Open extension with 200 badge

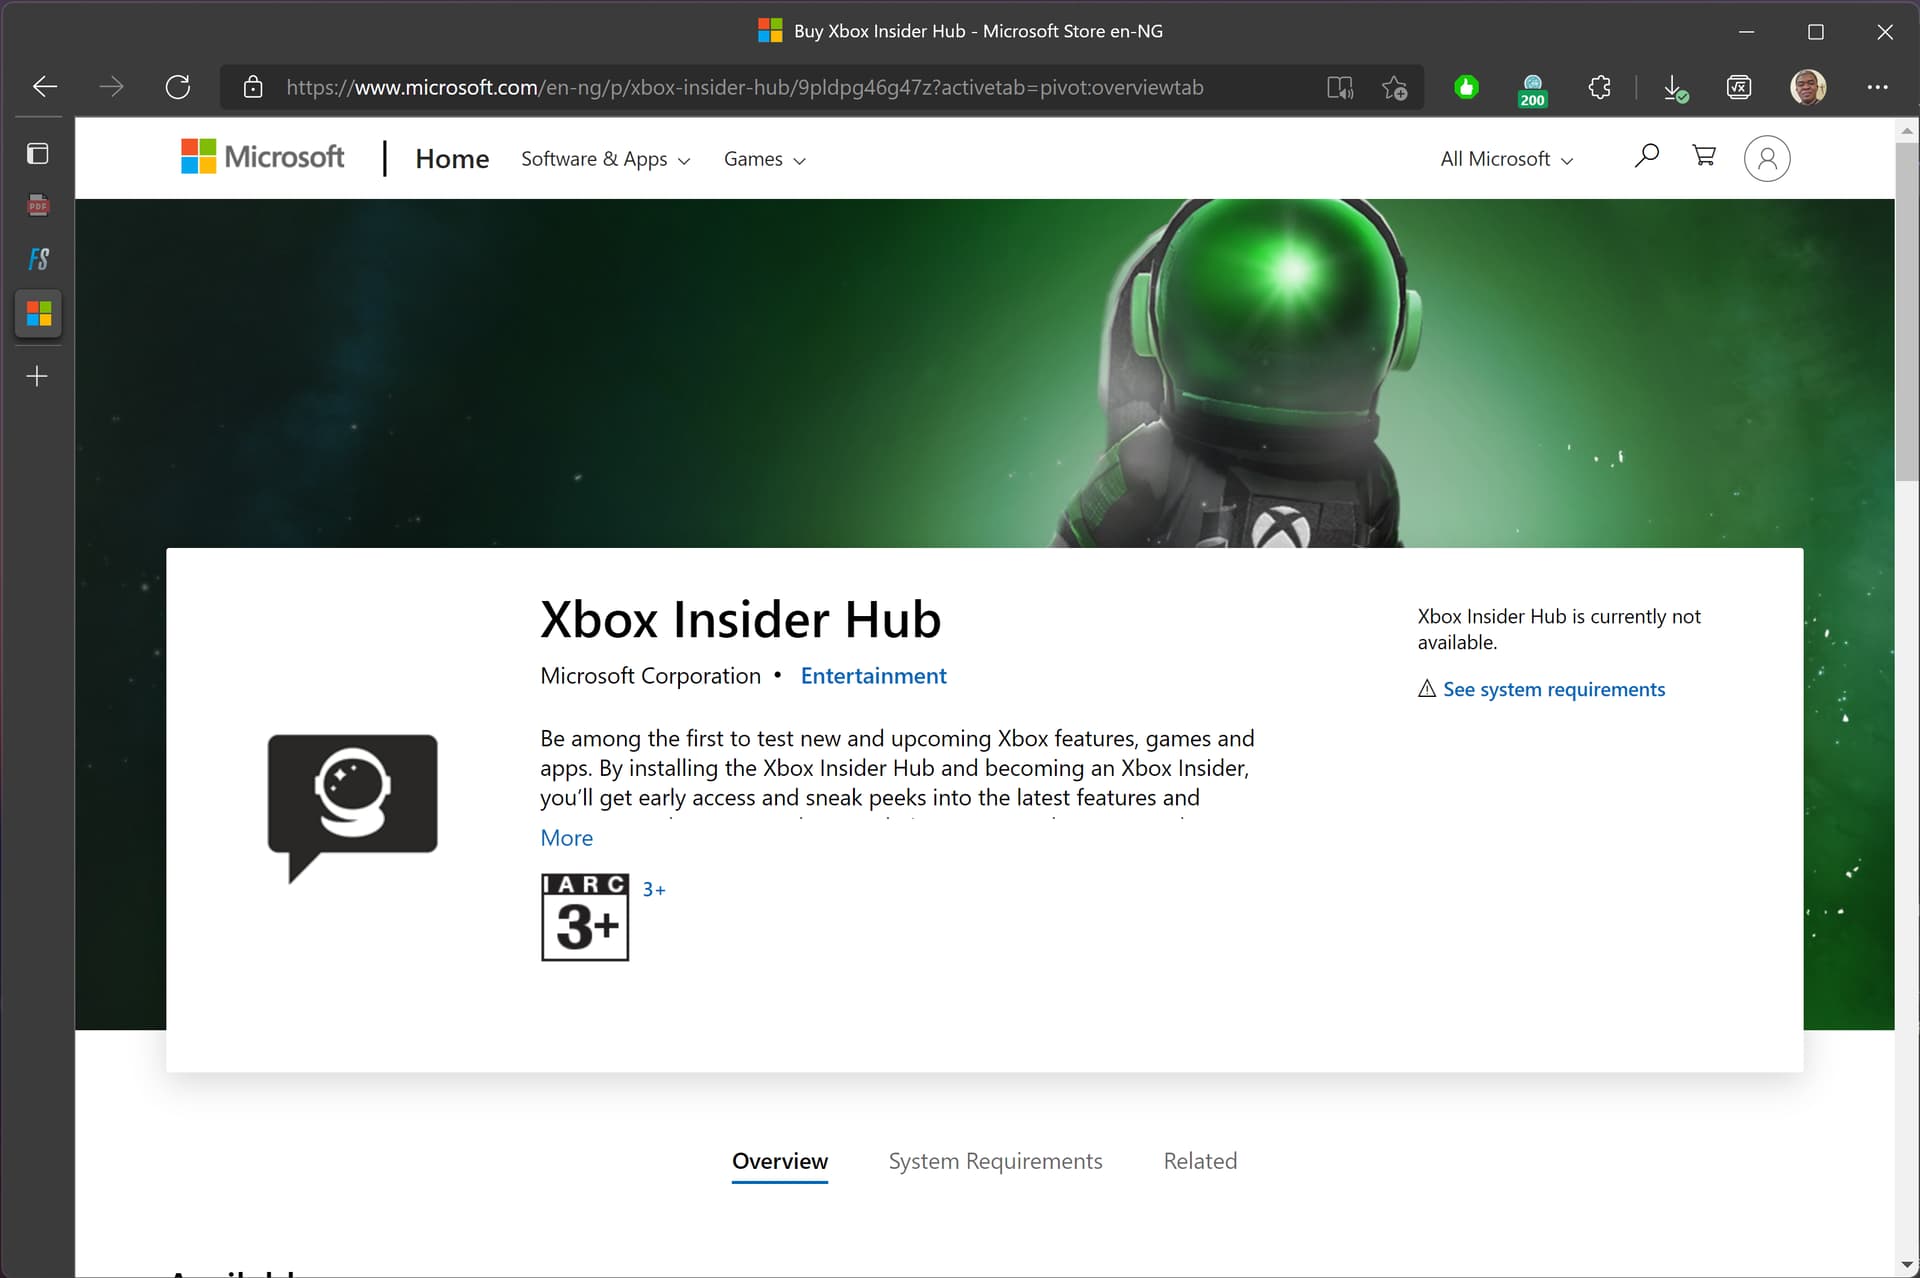[x=1532, y=89]
